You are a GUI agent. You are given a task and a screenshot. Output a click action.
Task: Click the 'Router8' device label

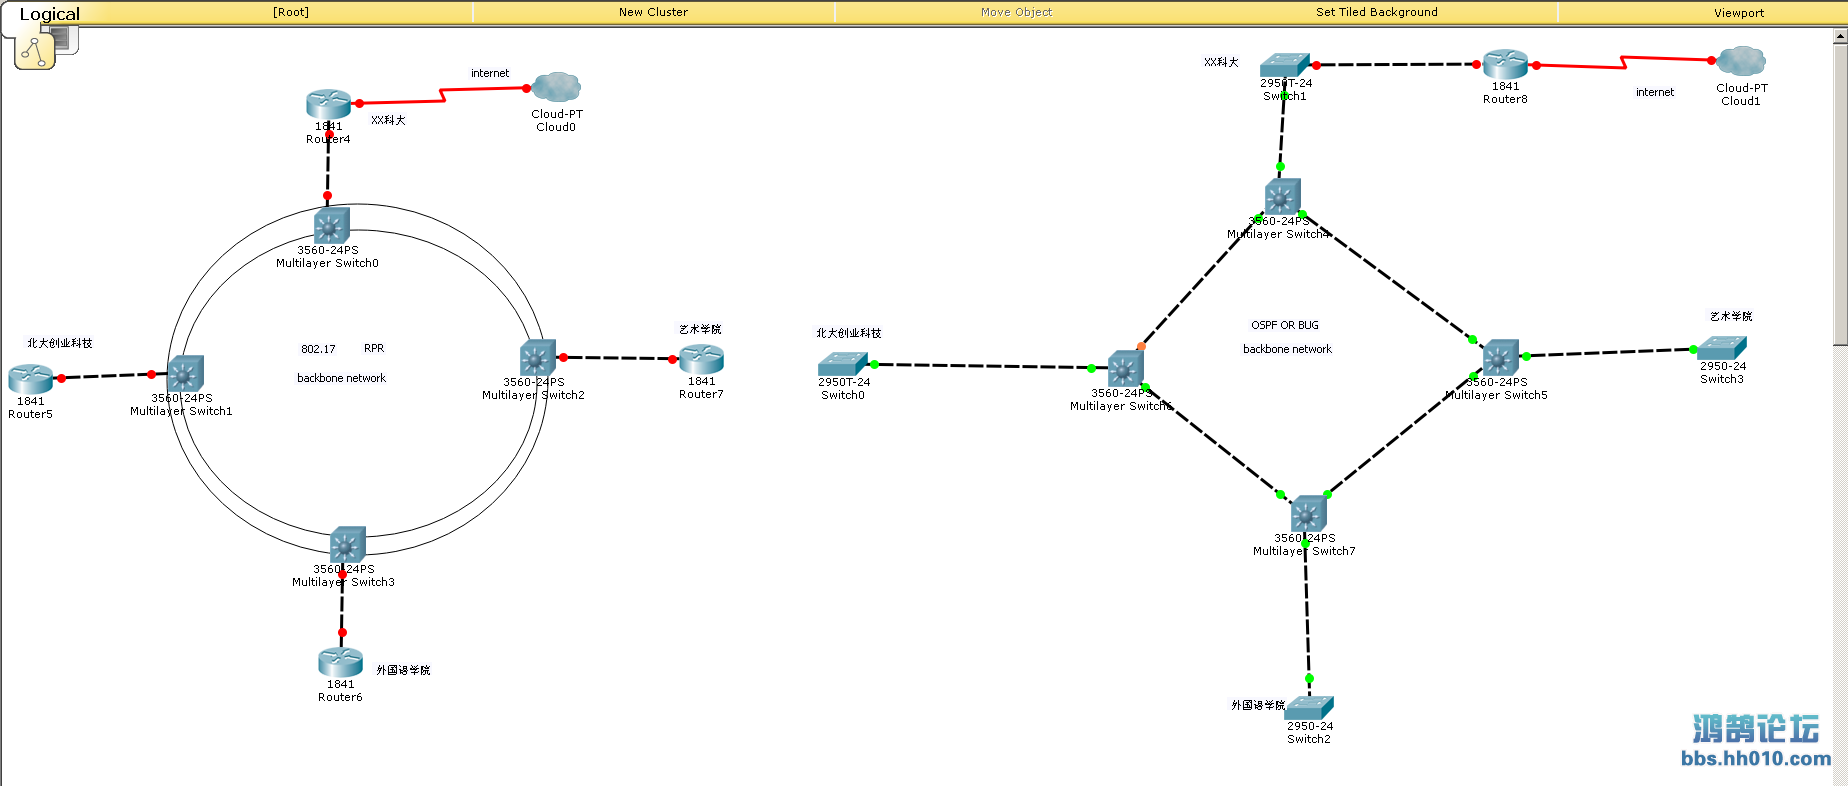(1505, 99)
